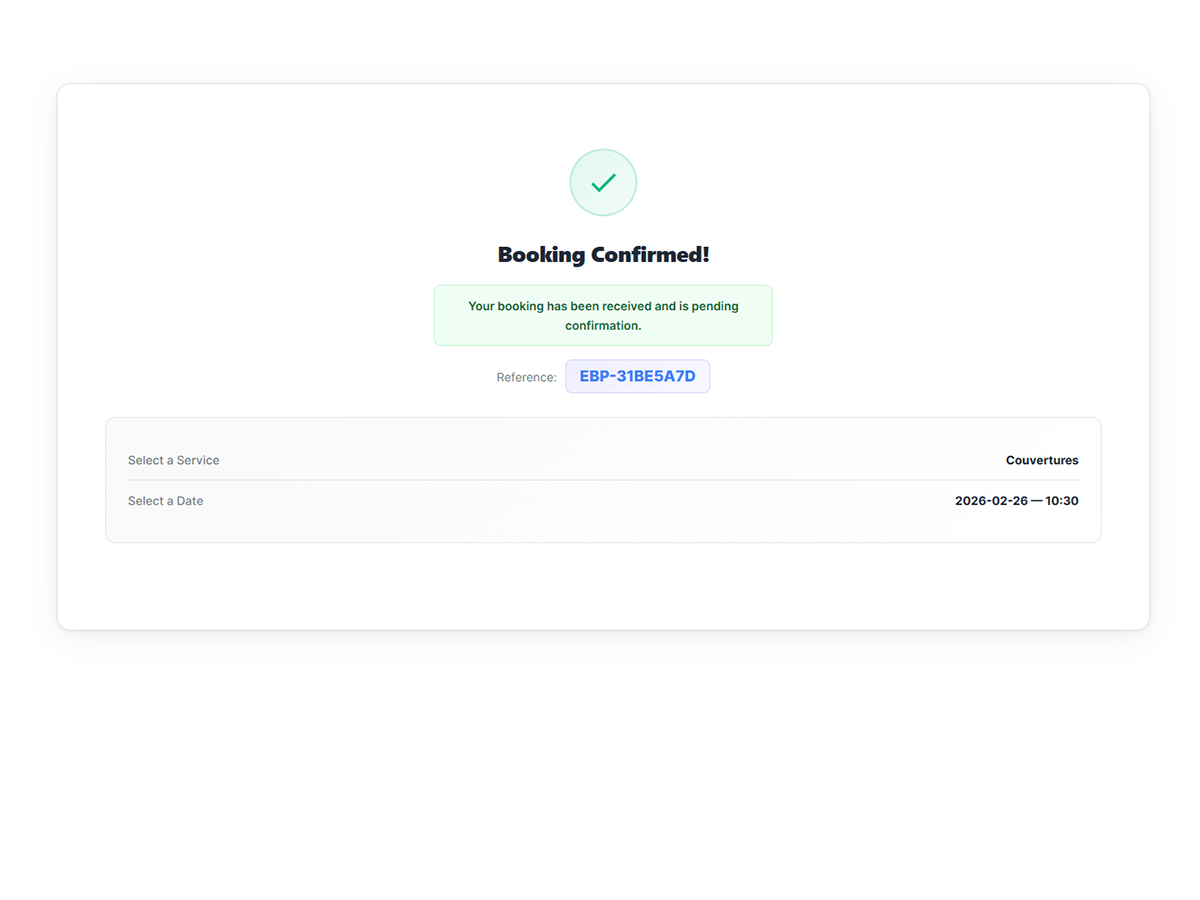Click the word "Booking" in the heading
The height and width of the screenshot is (900, 1200).
coord(541,255)
